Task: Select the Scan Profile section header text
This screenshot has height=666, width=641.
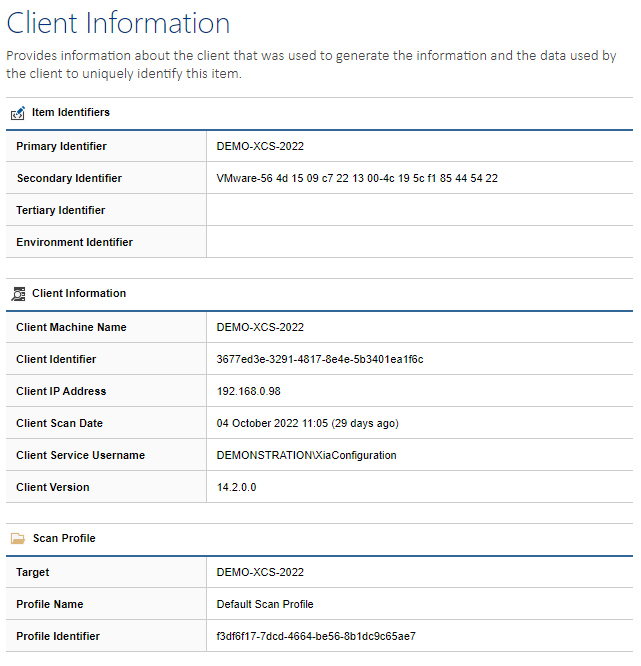Action: pyautogui.click(x=64, y=539)
